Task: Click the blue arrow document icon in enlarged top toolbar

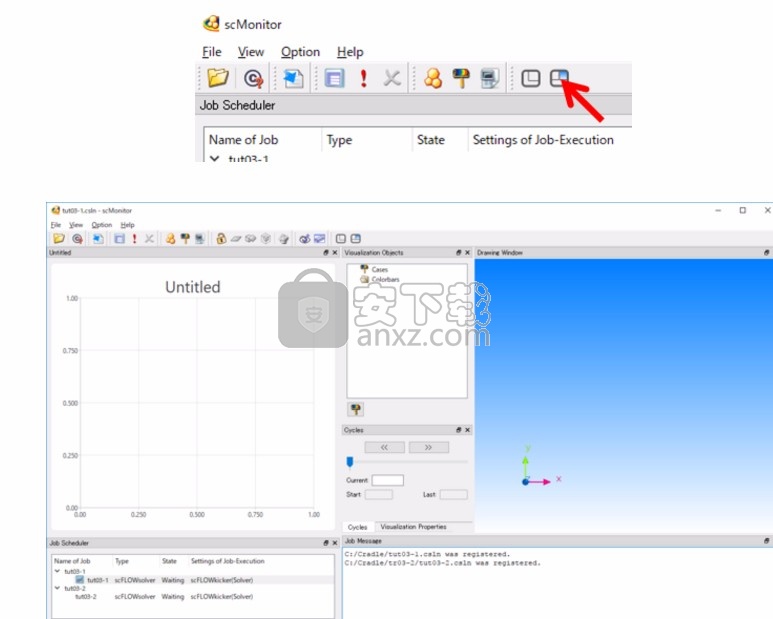Action: (x=293, y=78)
